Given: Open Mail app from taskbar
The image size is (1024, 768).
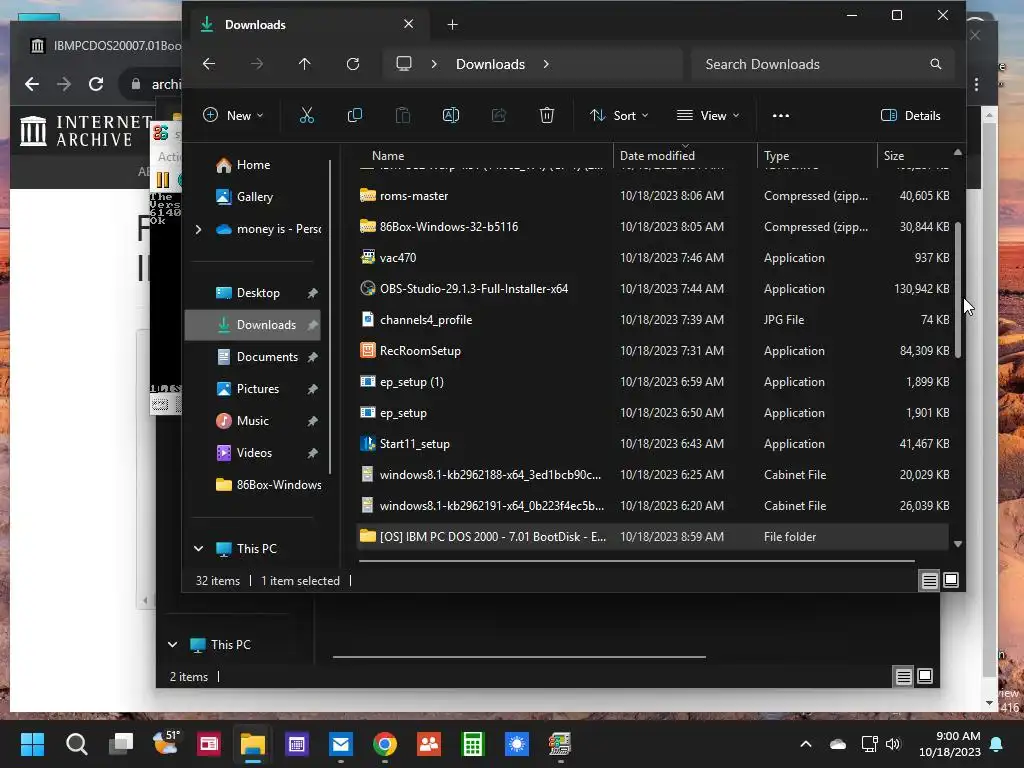Looking at the screenshot, I should tap(341, 744).
